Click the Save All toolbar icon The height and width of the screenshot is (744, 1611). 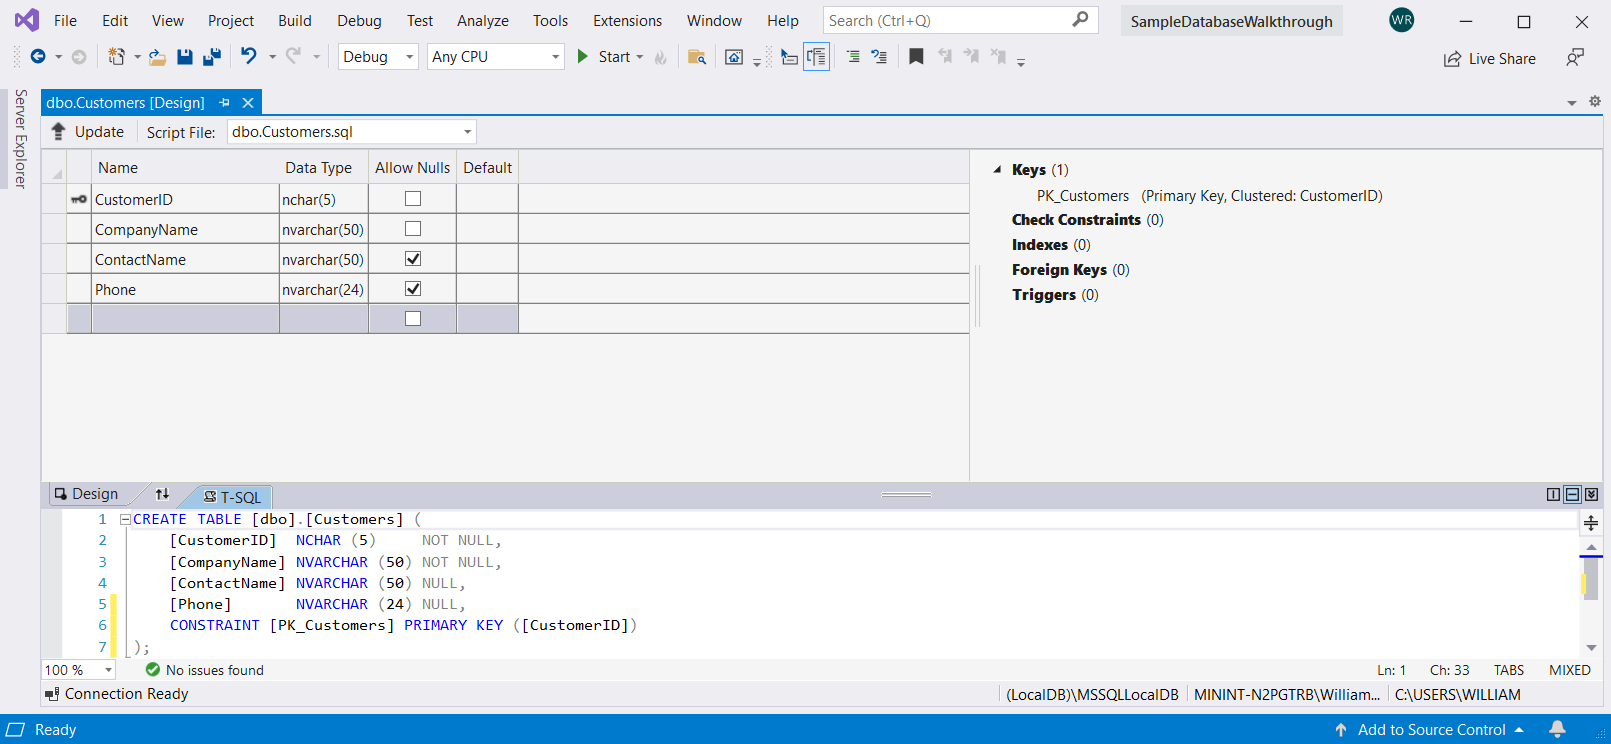pyautogui.click(x=211, y=57)
